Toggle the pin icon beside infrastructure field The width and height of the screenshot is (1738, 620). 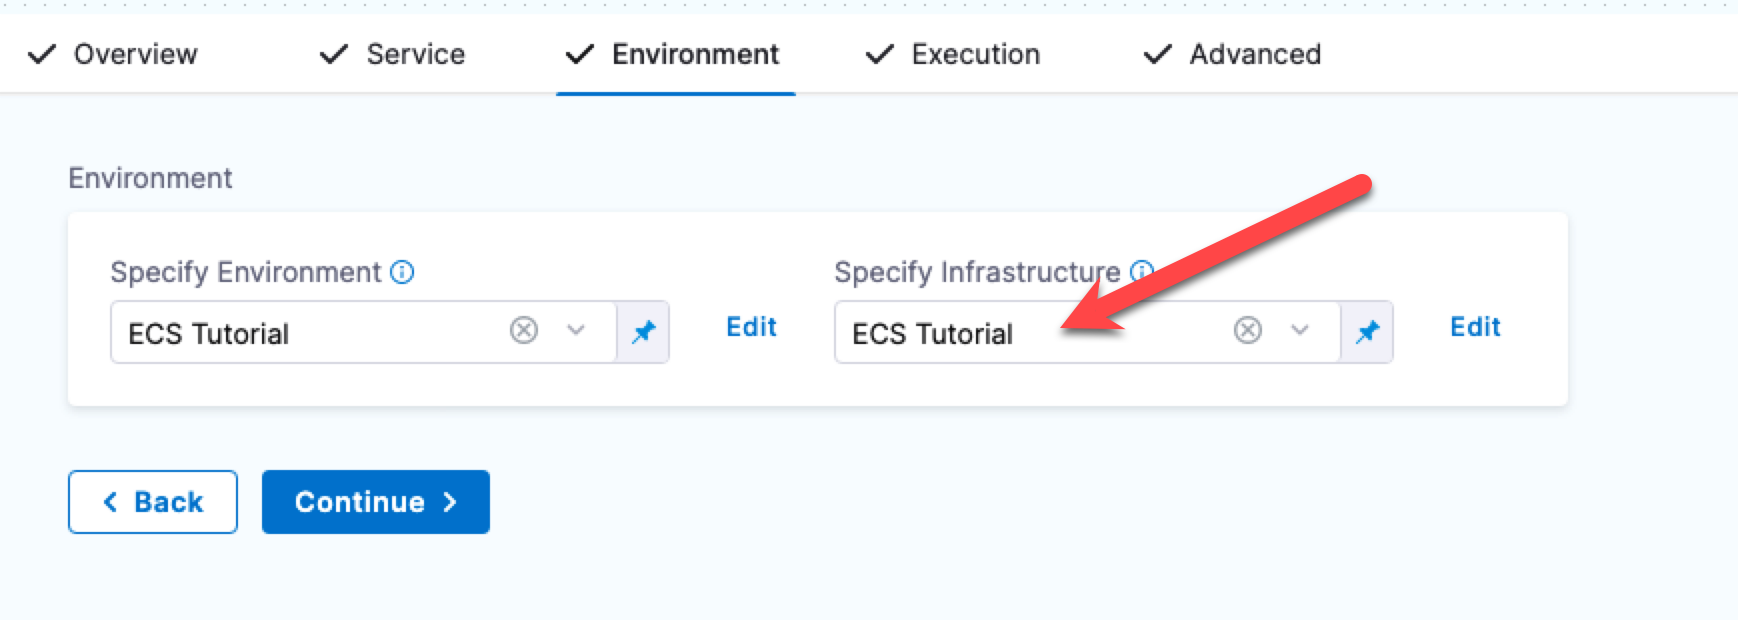point(1368,332)
